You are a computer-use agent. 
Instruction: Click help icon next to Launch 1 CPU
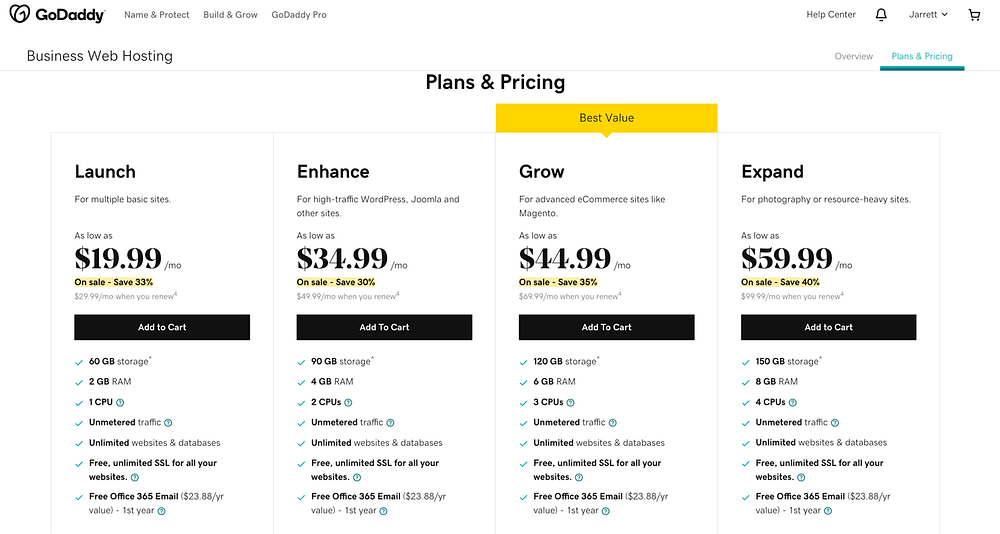(x=120, y=402)
